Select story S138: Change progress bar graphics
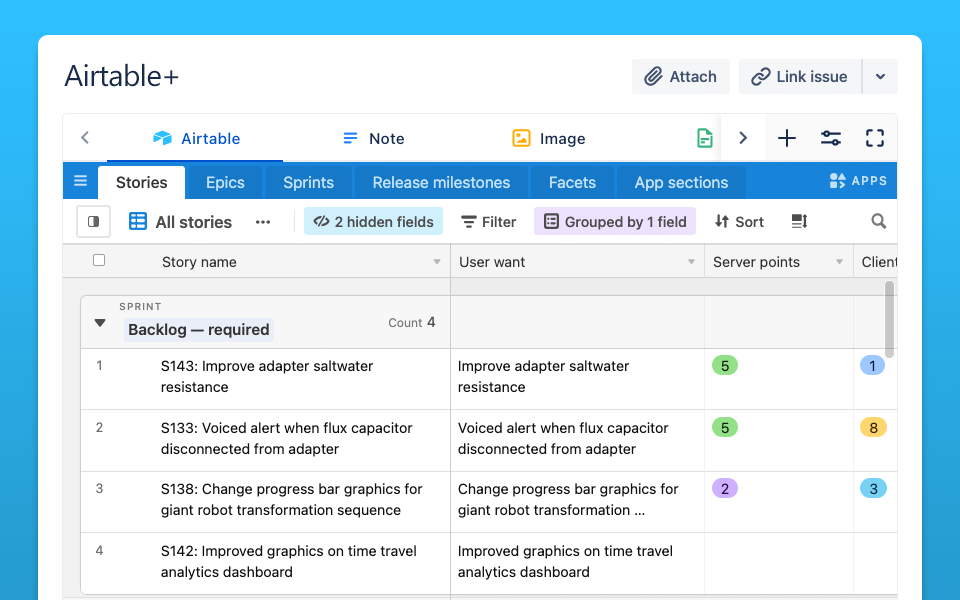 click(x=291, y=500)
